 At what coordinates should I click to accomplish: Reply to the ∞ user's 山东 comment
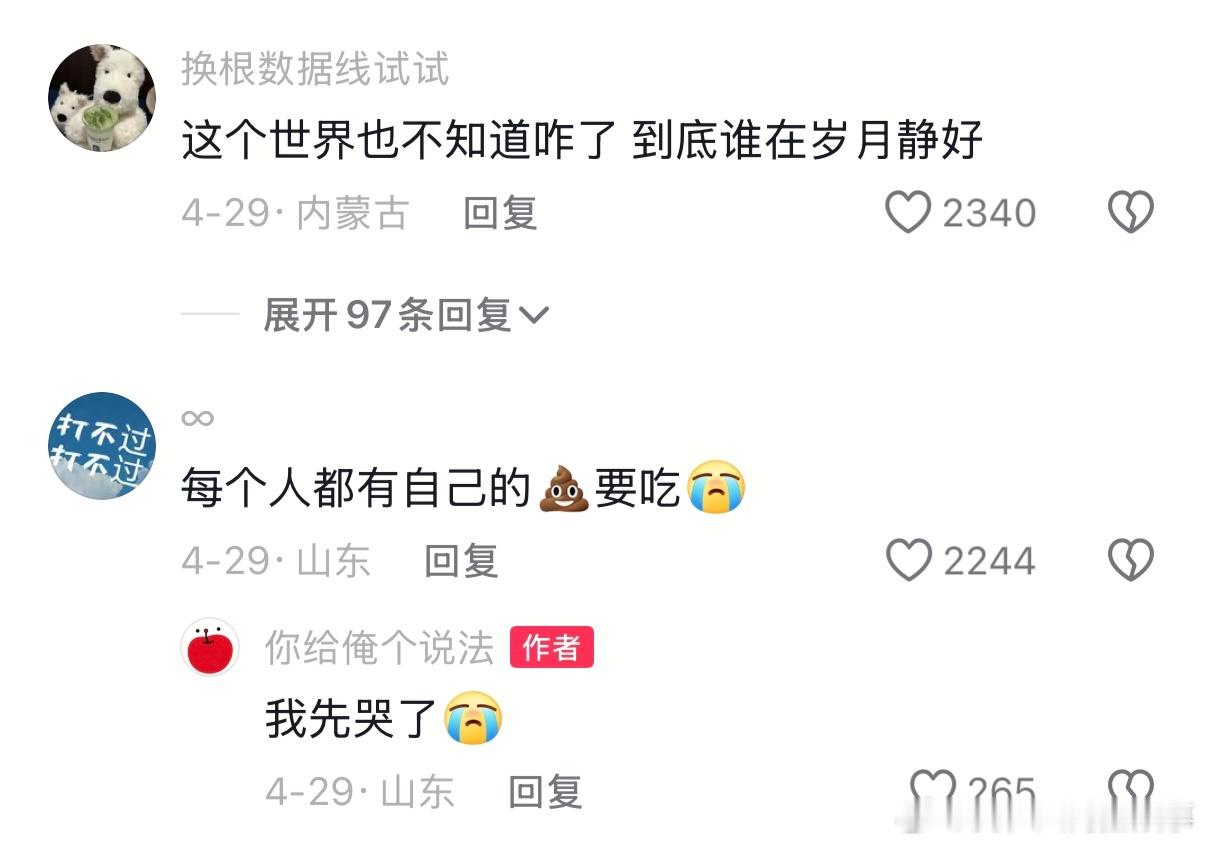tap(461, 560)
